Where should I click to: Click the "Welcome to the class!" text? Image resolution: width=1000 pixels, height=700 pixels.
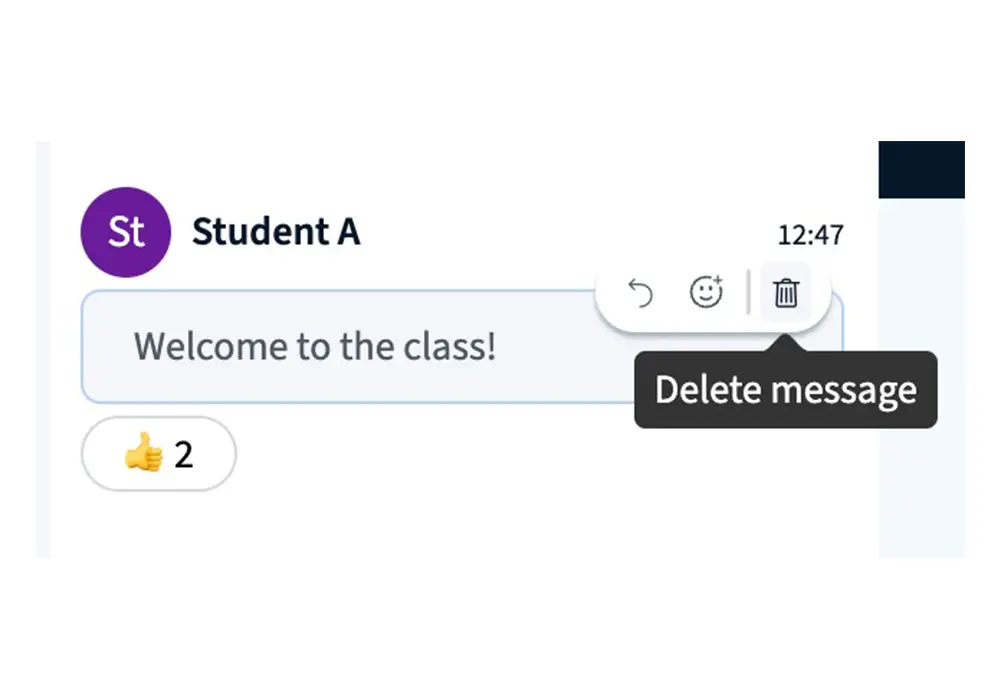315,347
